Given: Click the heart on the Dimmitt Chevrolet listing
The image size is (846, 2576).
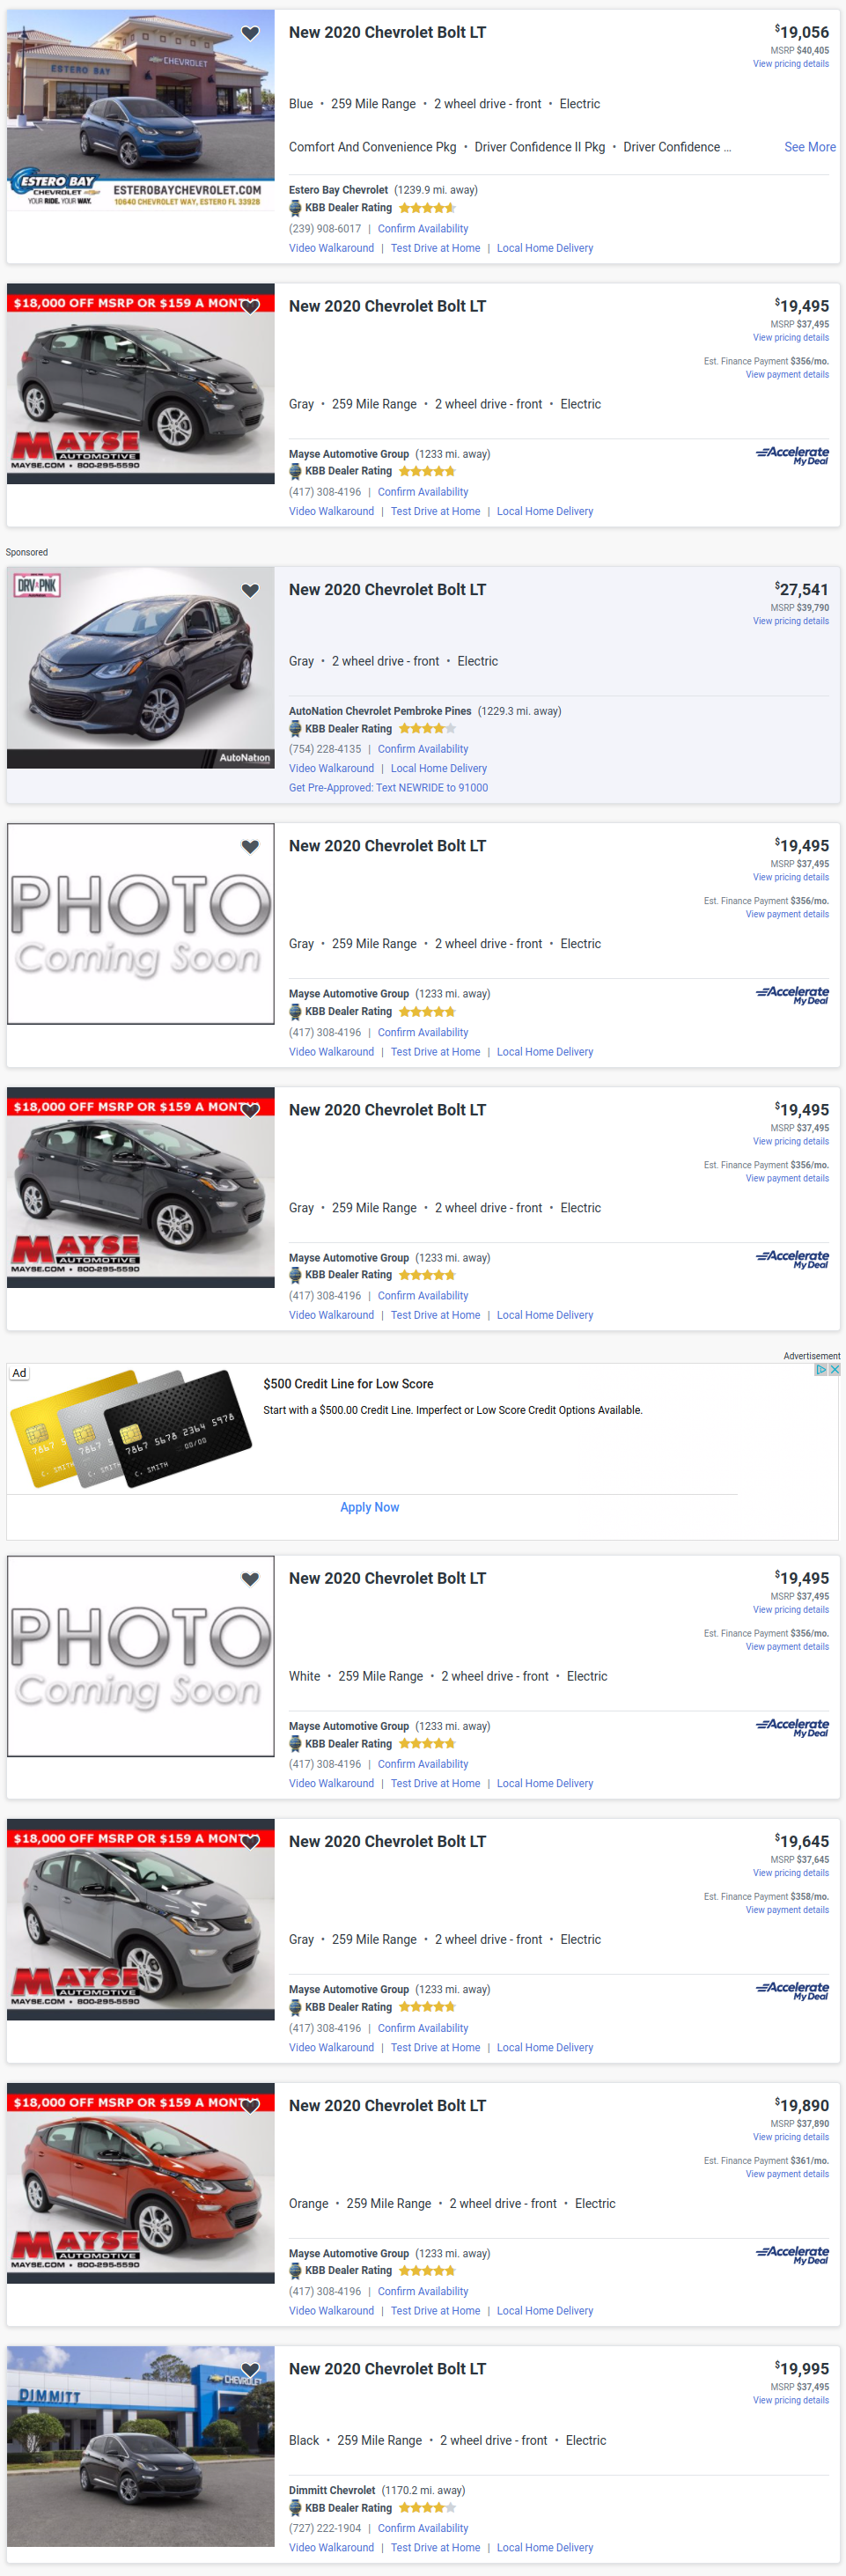Looking at the screenshot, I should pyautogui.click(x=250, y=2369).
